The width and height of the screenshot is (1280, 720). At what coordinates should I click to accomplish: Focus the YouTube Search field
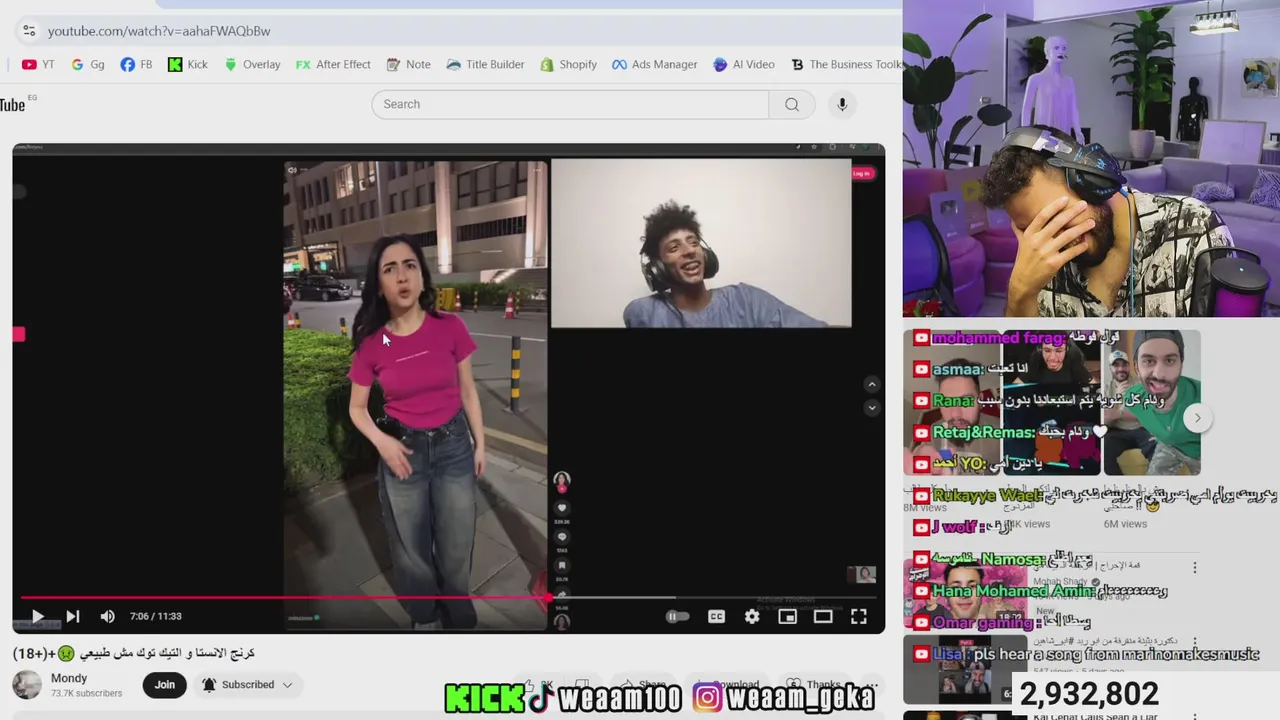pyautogui.click(x=570, y=104)
